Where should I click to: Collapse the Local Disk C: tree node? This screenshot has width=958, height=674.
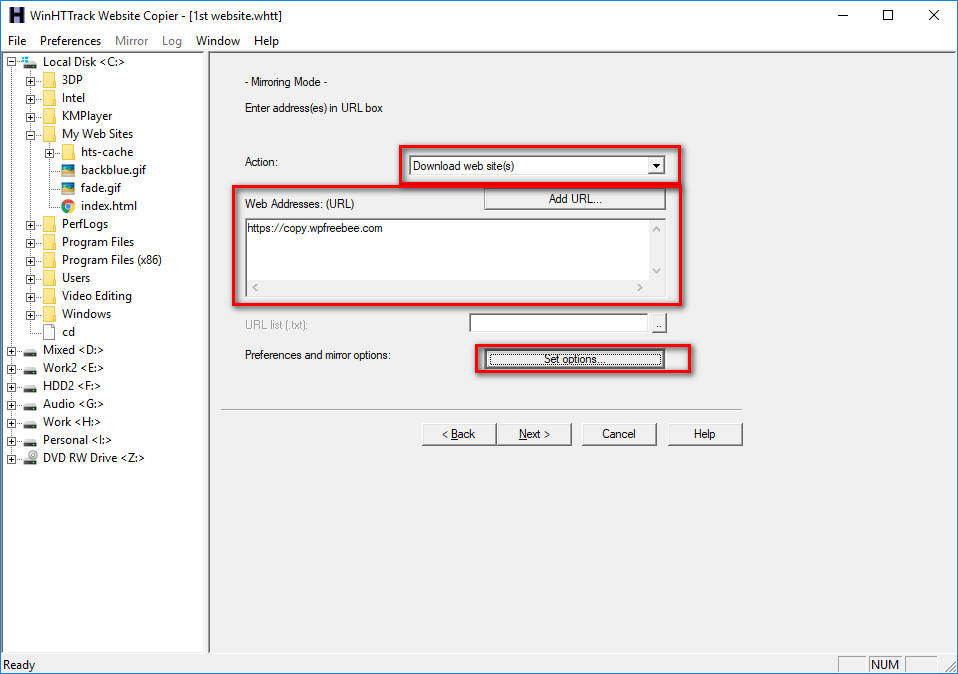click(11, 62)
